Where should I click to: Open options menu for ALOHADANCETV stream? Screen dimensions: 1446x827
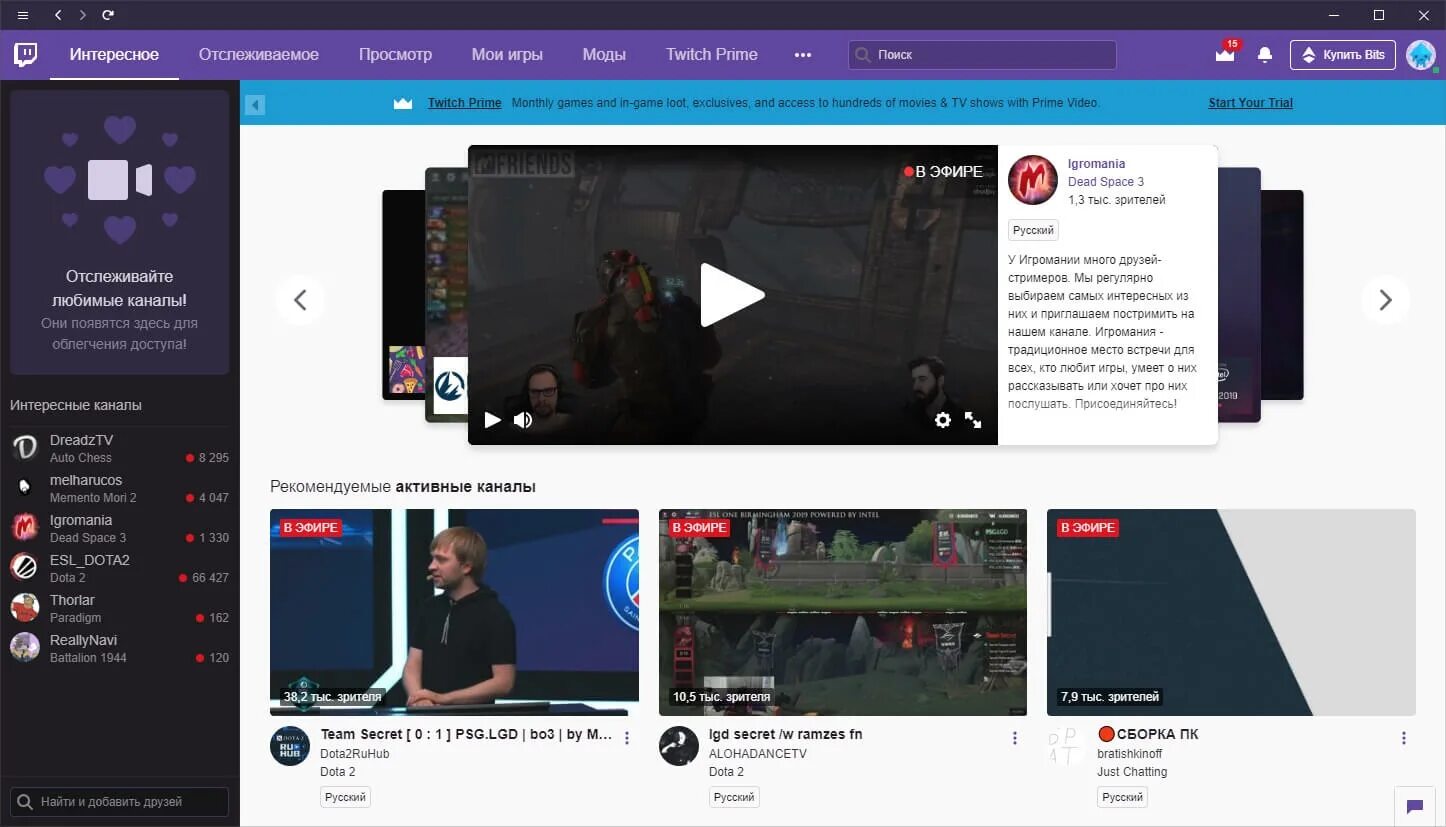[1015, 738]
